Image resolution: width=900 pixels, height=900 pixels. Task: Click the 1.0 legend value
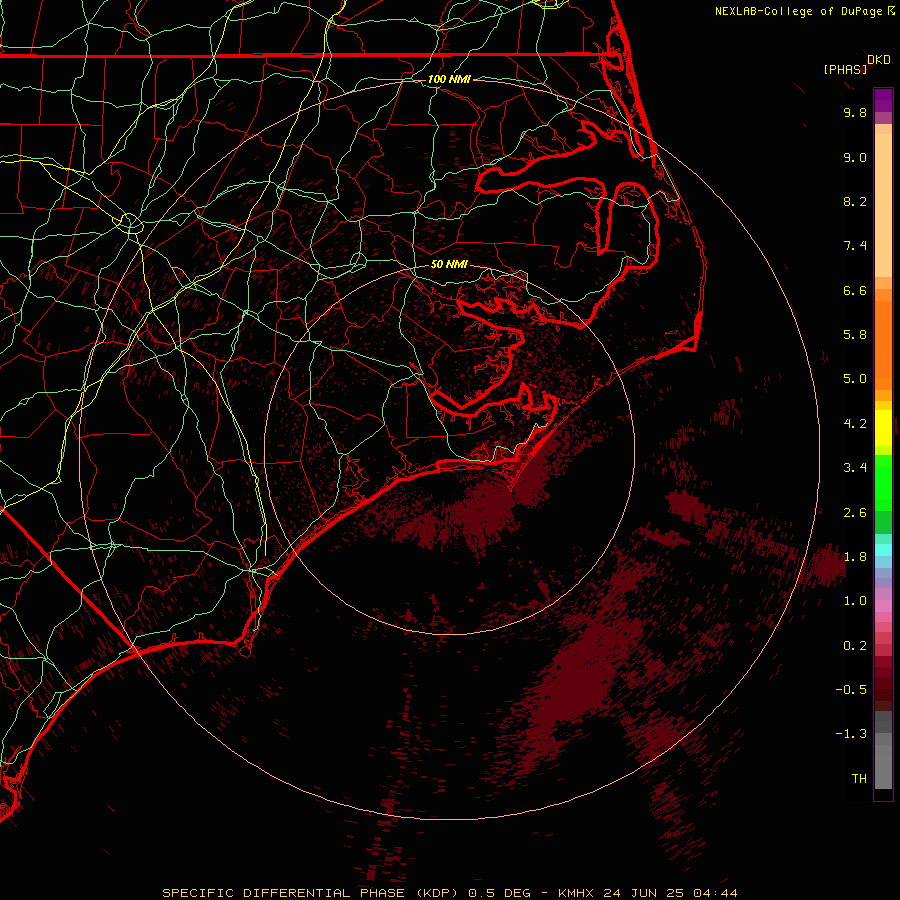tap(855, 601)
